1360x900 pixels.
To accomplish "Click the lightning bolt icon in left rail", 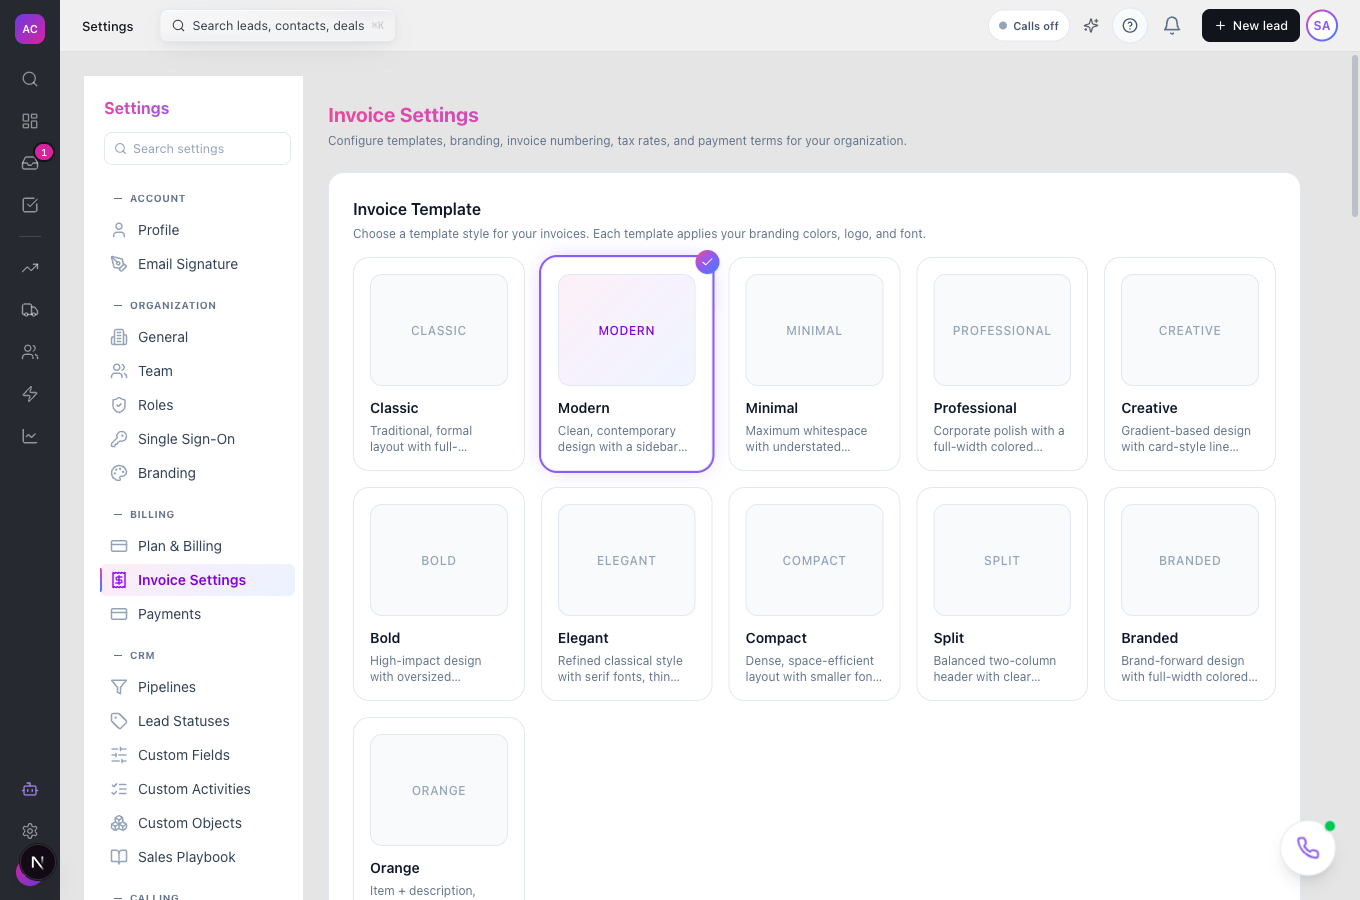I will [30, 394].
